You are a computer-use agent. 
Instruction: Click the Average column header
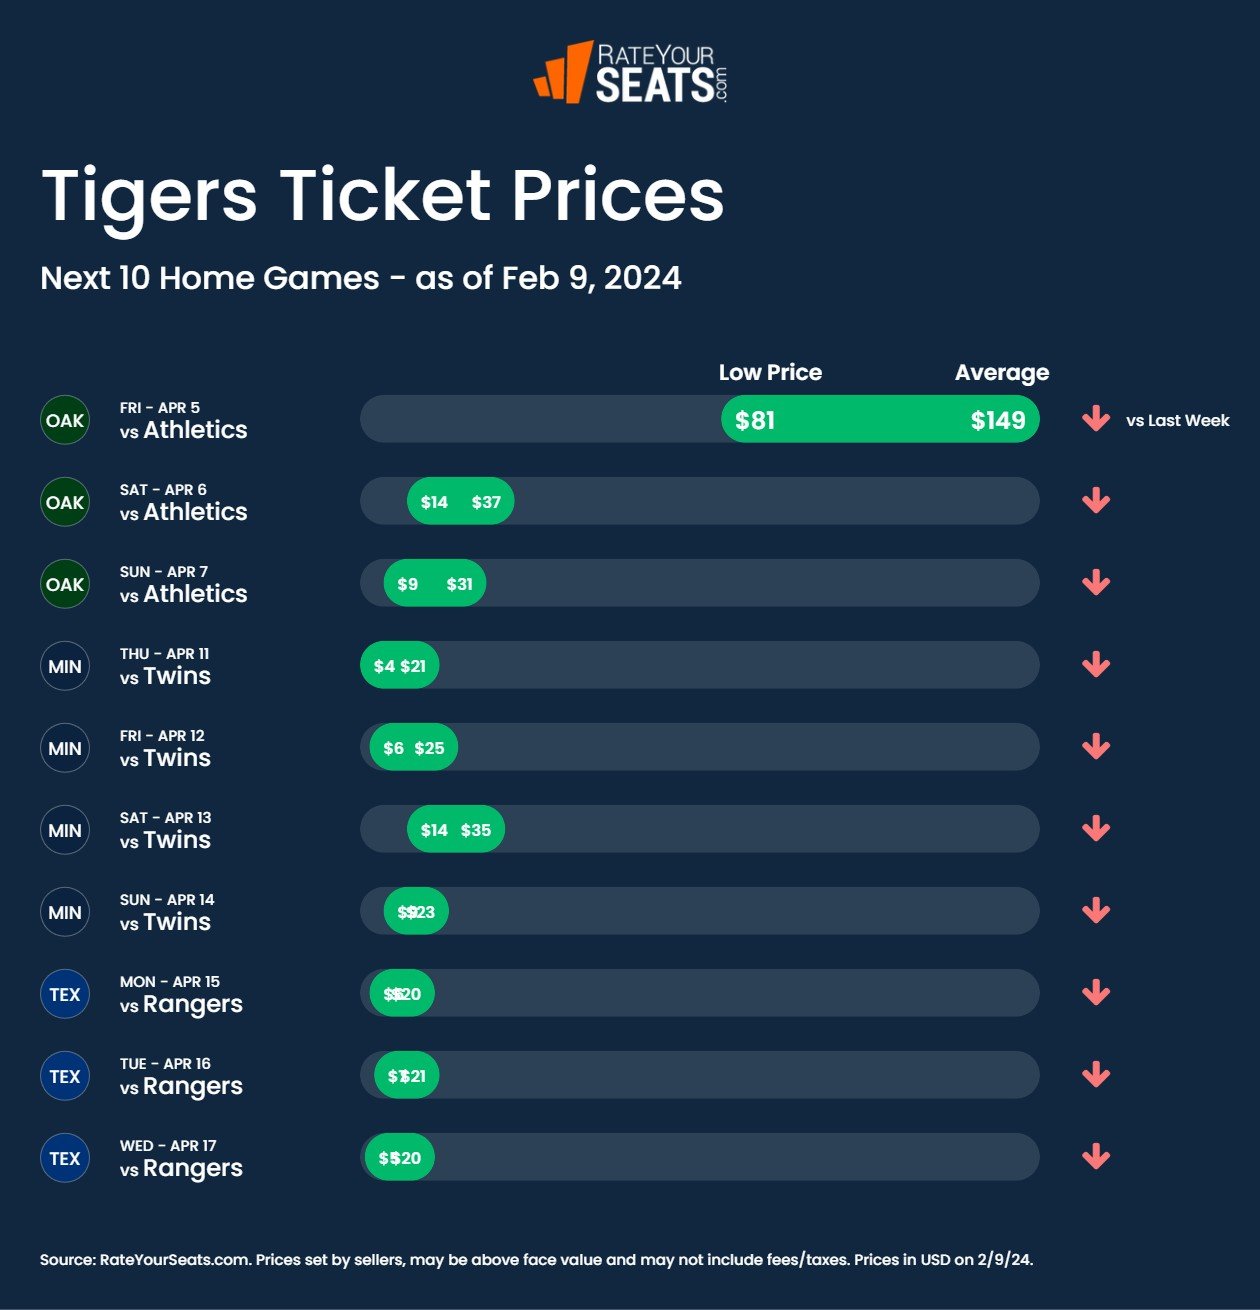[x=1002, y=372]
